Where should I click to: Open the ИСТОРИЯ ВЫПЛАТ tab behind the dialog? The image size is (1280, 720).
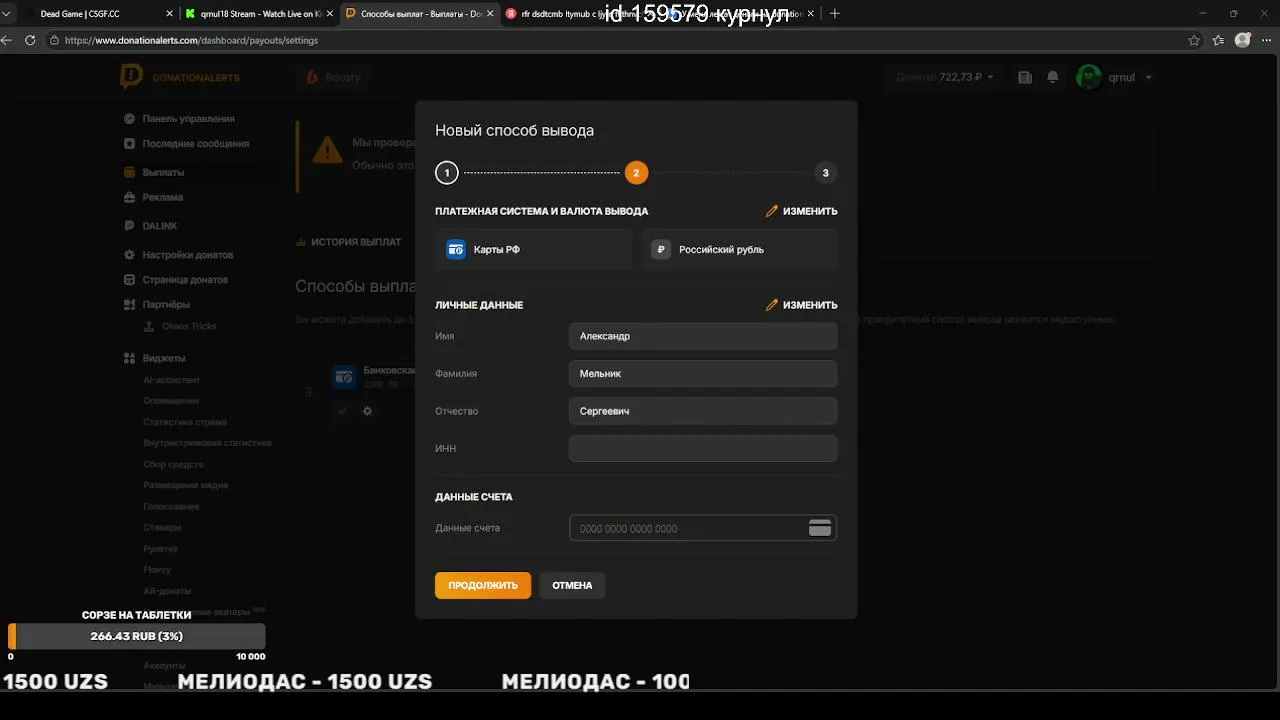[349, 241]
